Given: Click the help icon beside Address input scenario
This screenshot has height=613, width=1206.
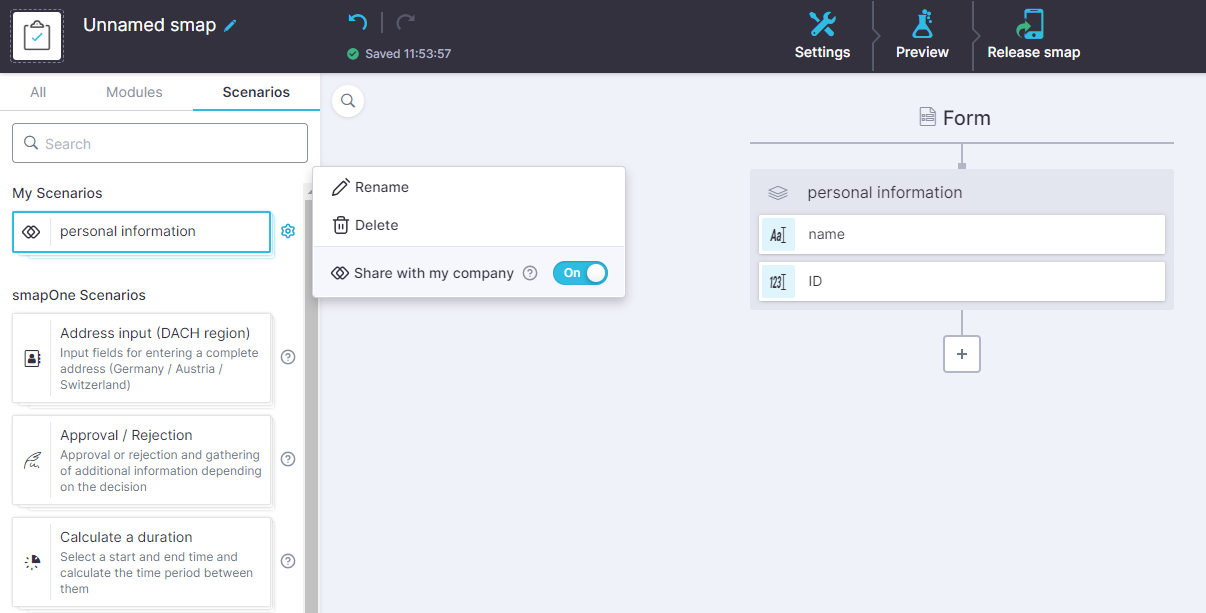Looking at the screenshot, I should [287, 357].
